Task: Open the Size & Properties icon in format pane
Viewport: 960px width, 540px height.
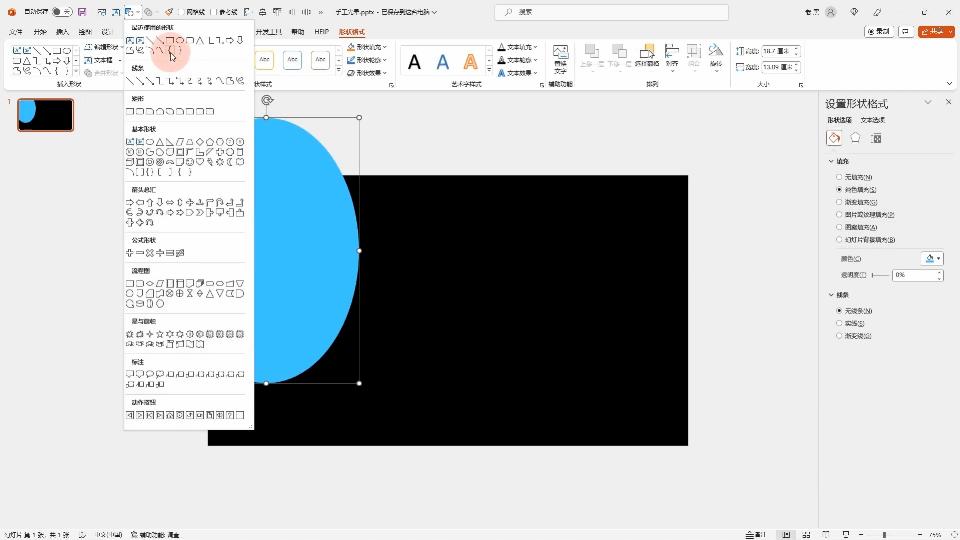Action: point(876,138)
